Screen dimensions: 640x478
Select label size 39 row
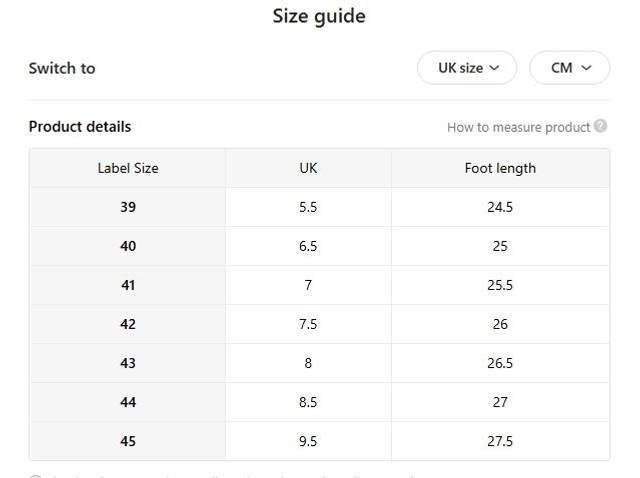tap(128, 207)
